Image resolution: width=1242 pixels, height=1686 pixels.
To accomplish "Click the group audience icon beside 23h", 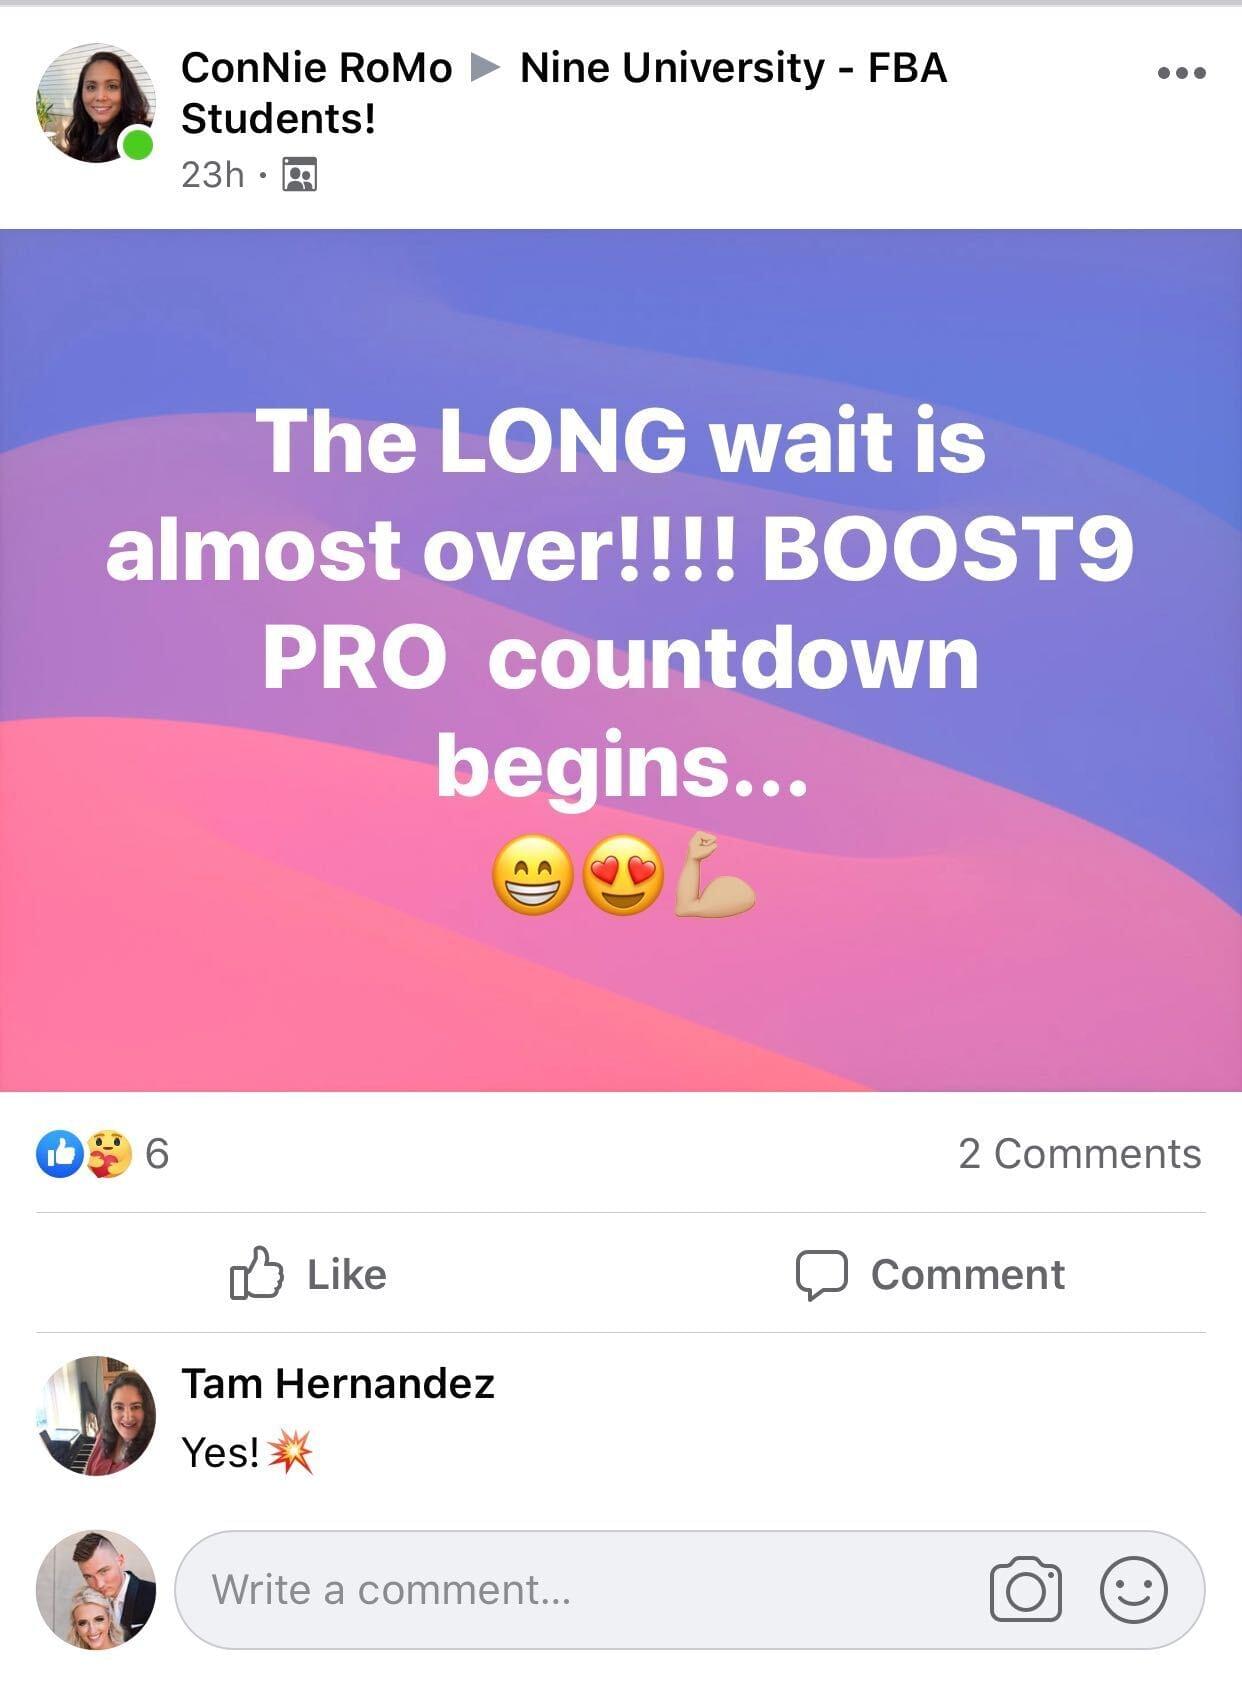I will point(300,174).
